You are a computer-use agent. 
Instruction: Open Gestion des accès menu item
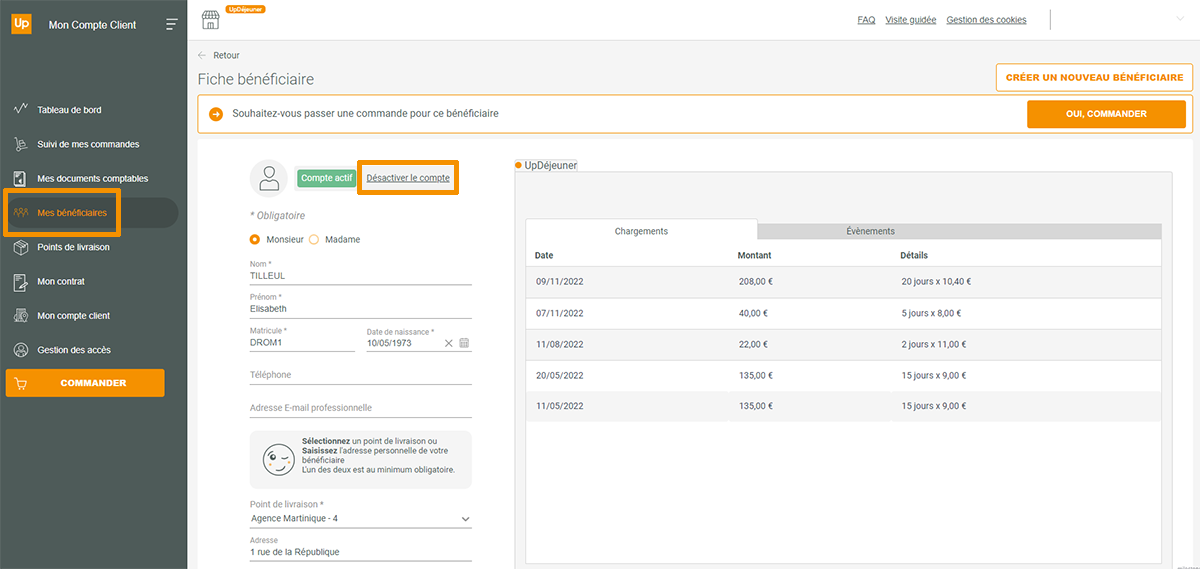coord(74,350)
